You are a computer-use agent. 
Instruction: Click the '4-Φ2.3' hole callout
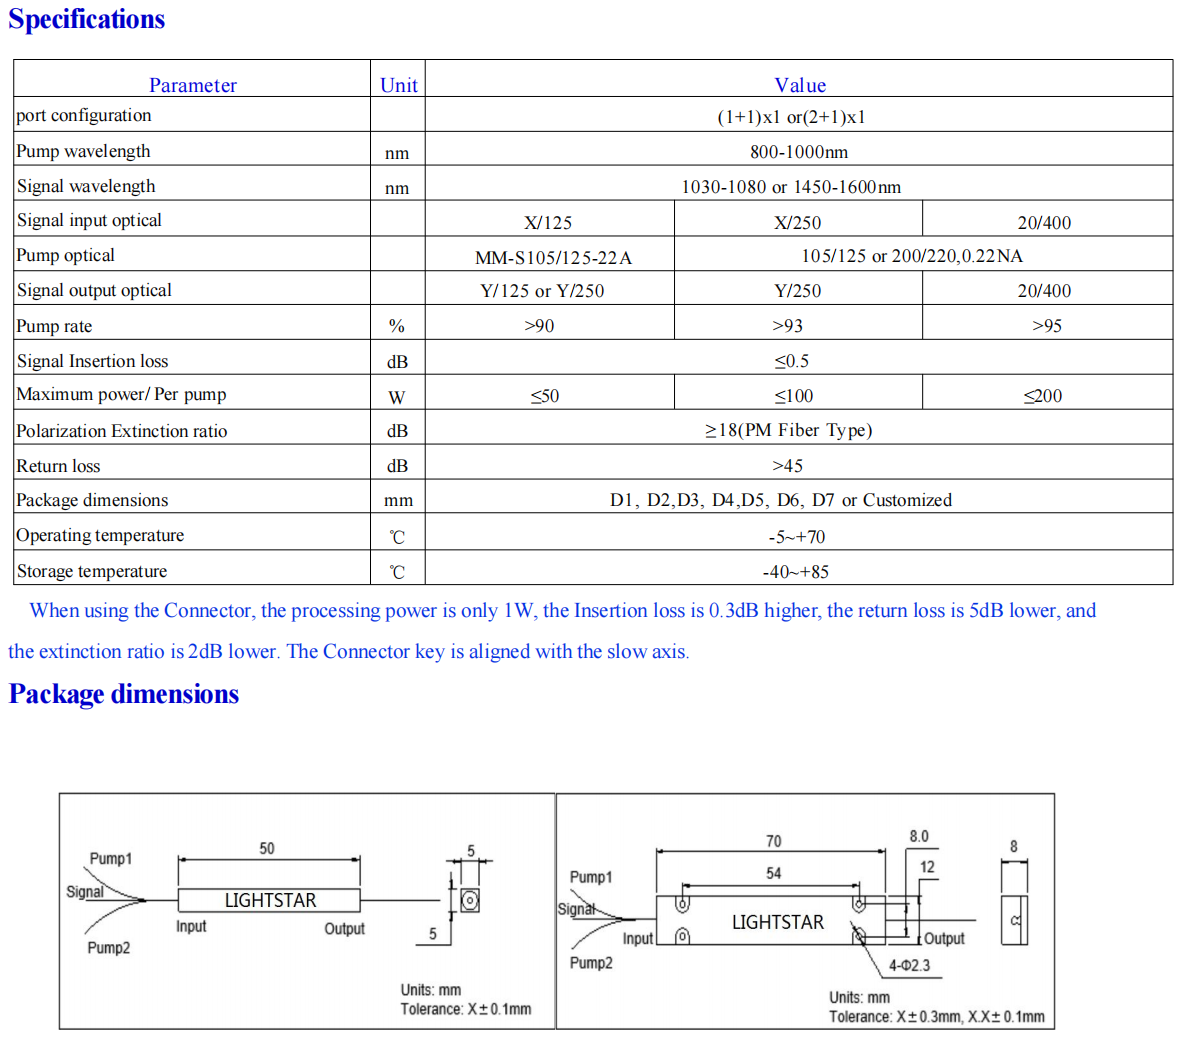pos(909,966)
